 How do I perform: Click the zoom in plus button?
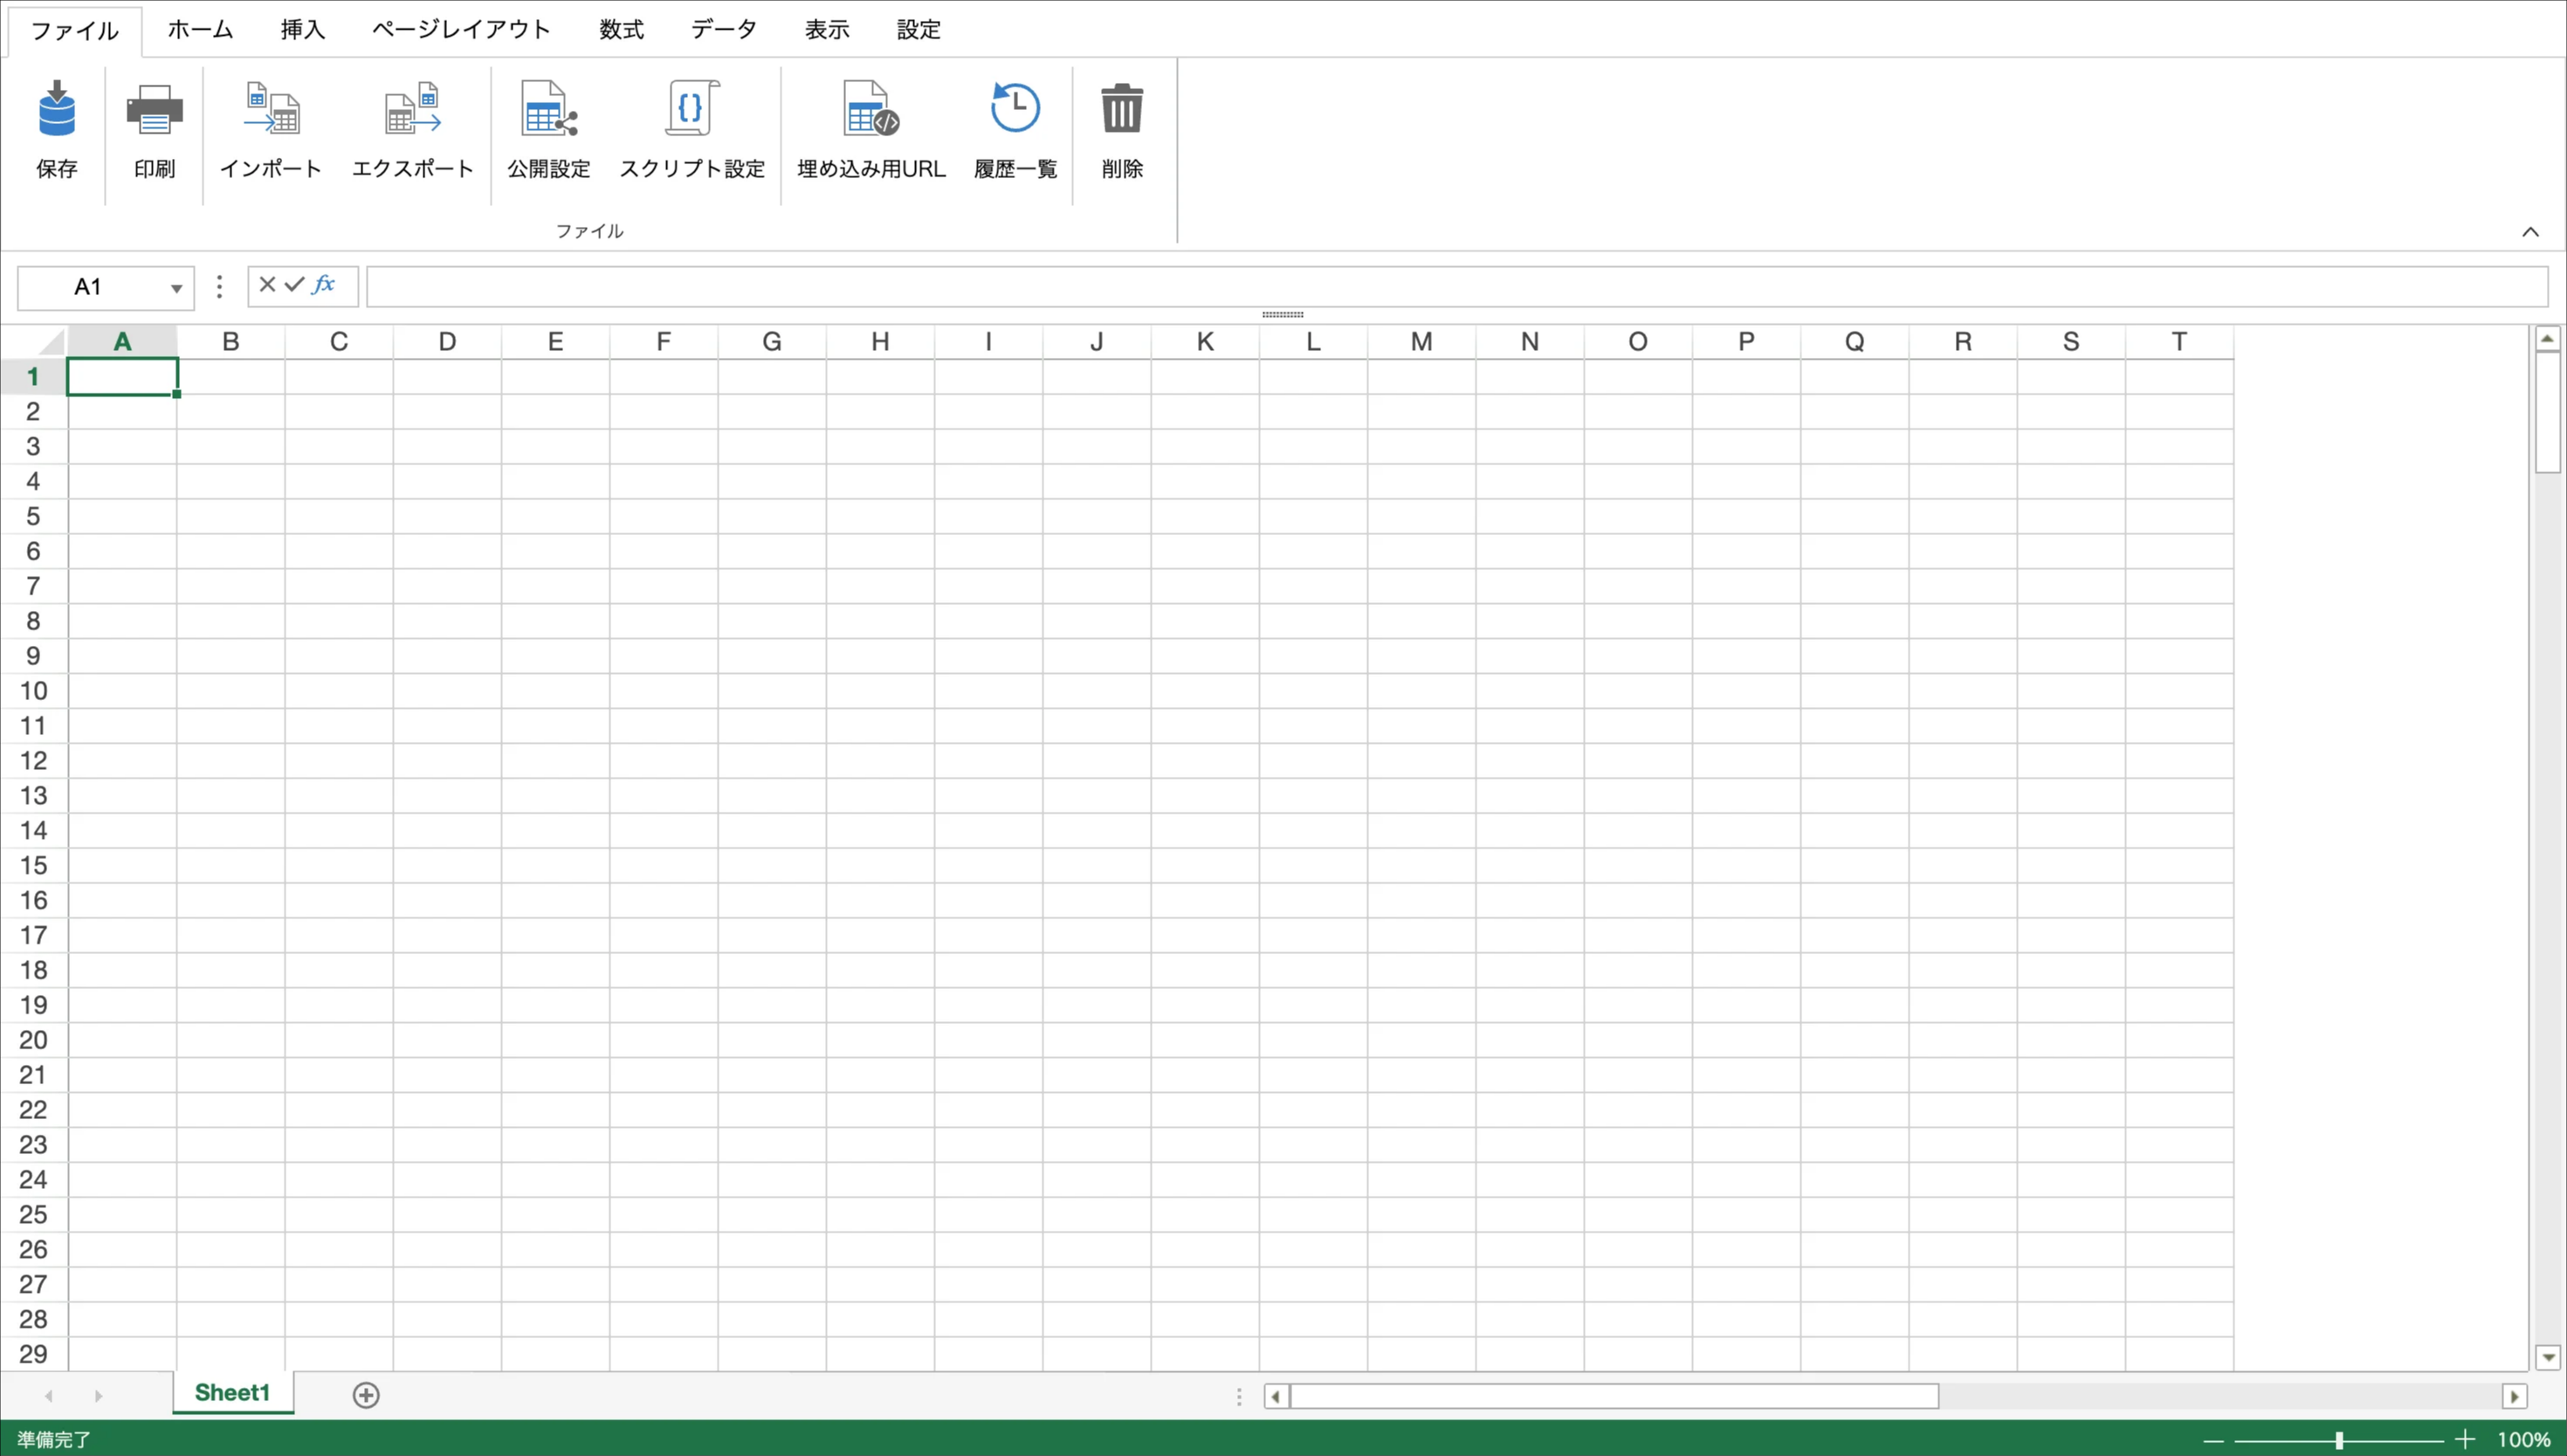(2465, 1440)
